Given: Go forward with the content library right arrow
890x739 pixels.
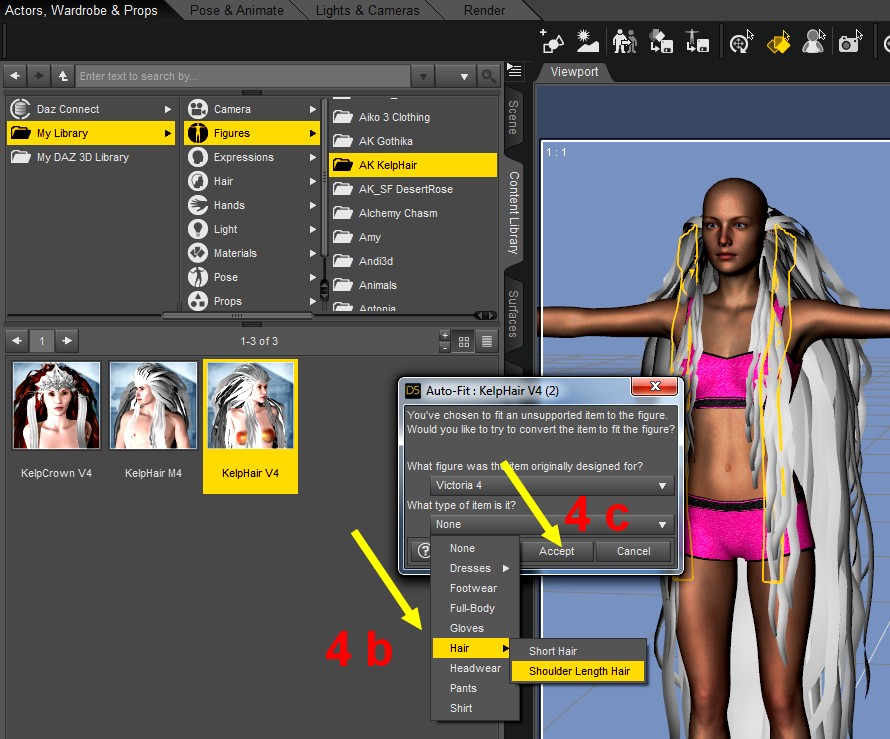Looking at the screenshot, I should coord(39,75).
